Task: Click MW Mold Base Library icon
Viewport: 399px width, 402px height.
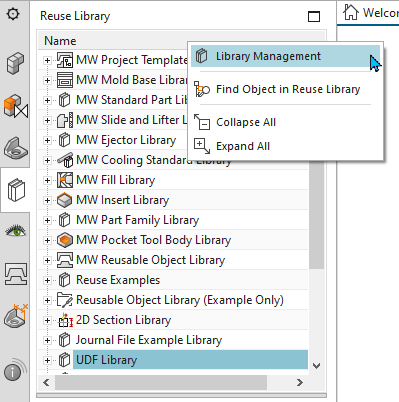Action: (x=65, y=80)
